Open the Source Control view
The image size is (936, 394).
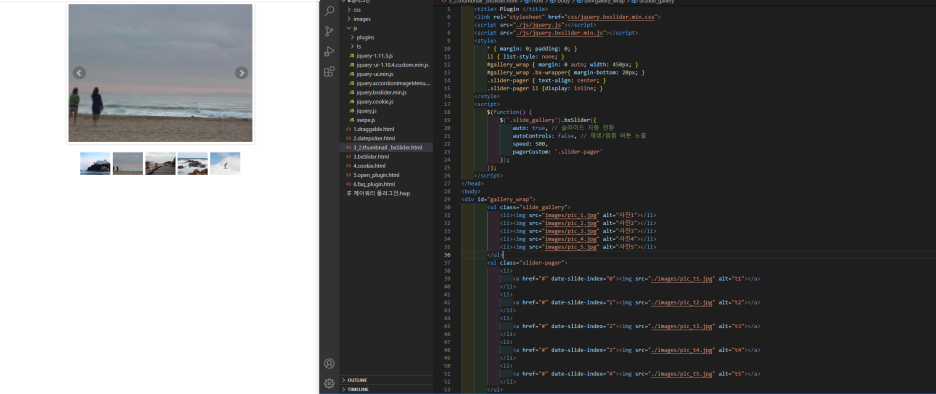pyautogui.click(x=329, y=31)
